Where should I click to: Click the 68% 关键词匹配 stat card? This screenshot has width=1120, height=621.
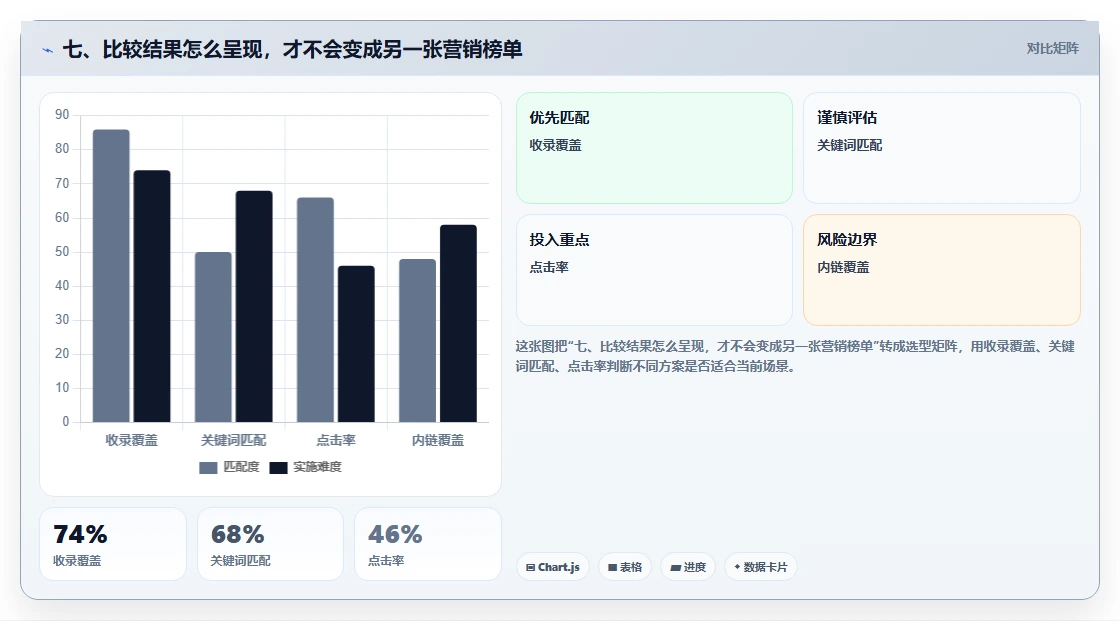click(x=270, y=544)
